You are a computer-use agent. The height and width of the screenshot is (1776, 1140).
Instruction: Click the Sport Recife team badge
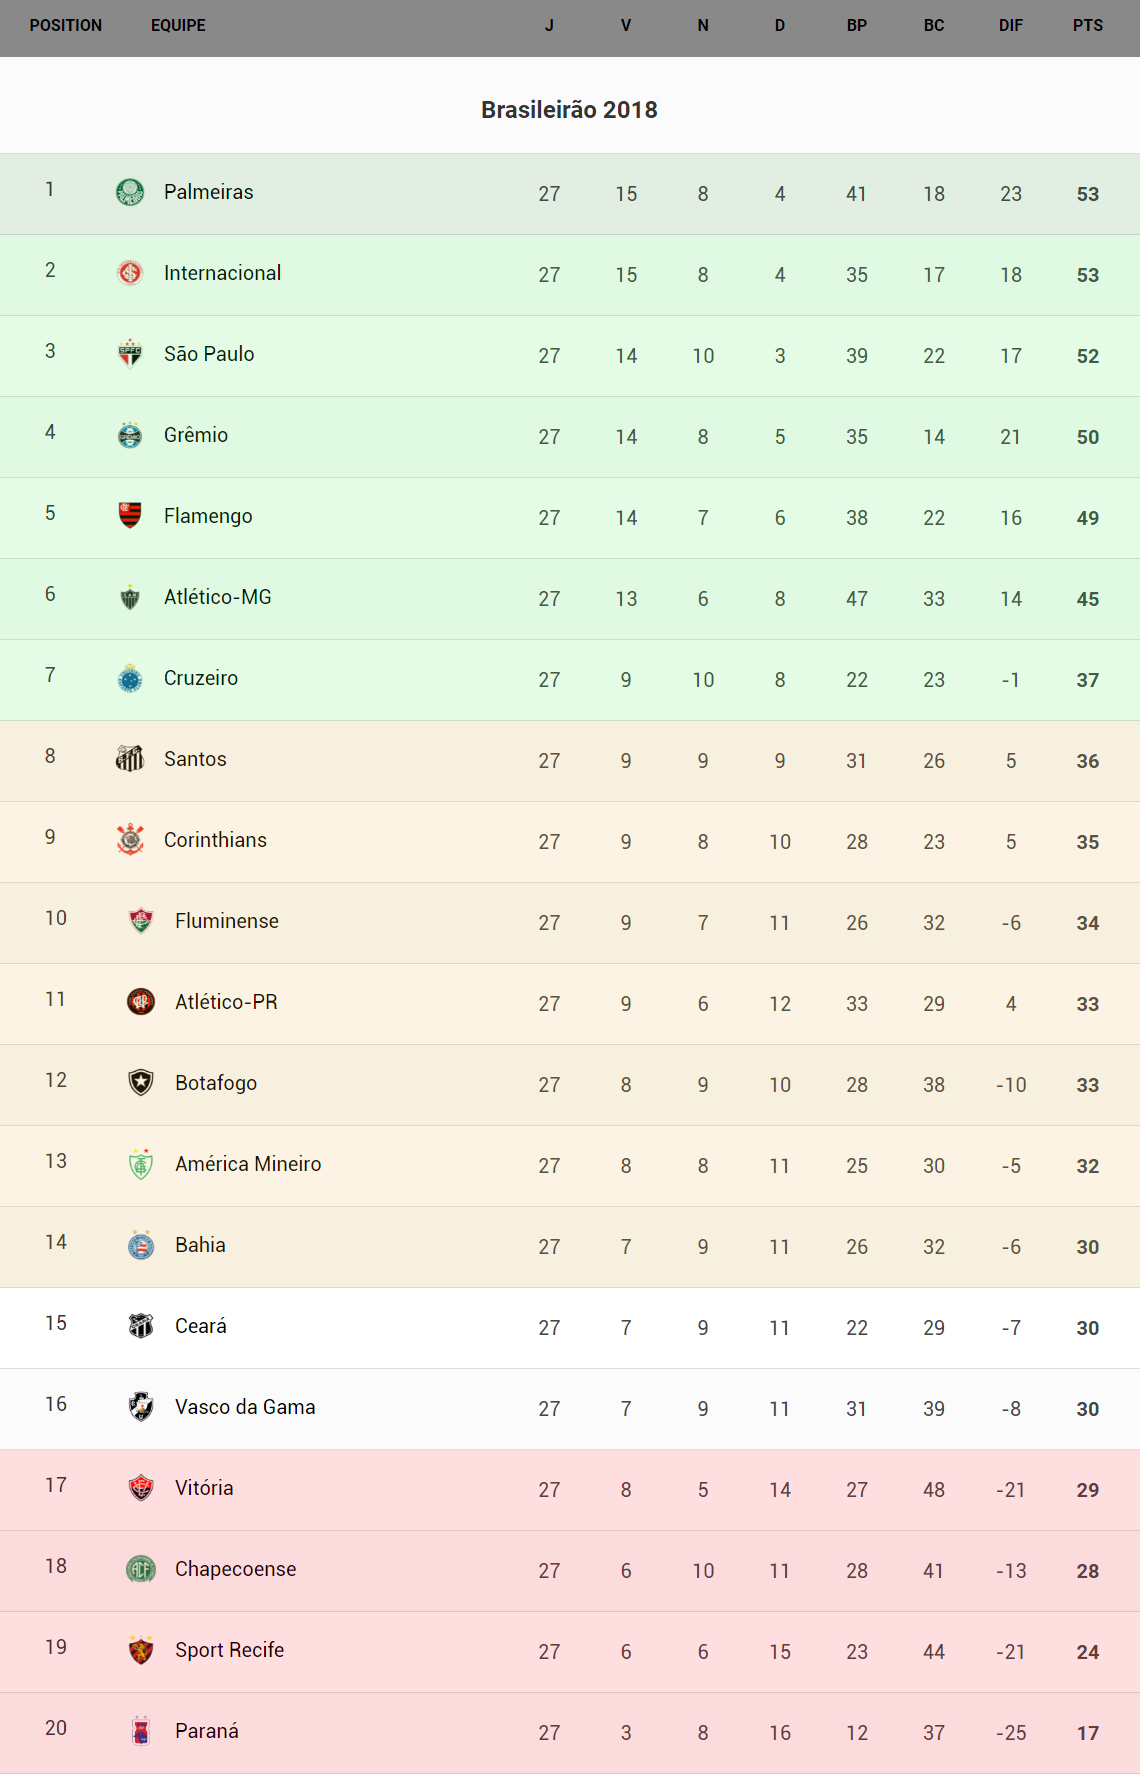(x=141, y=1650)
